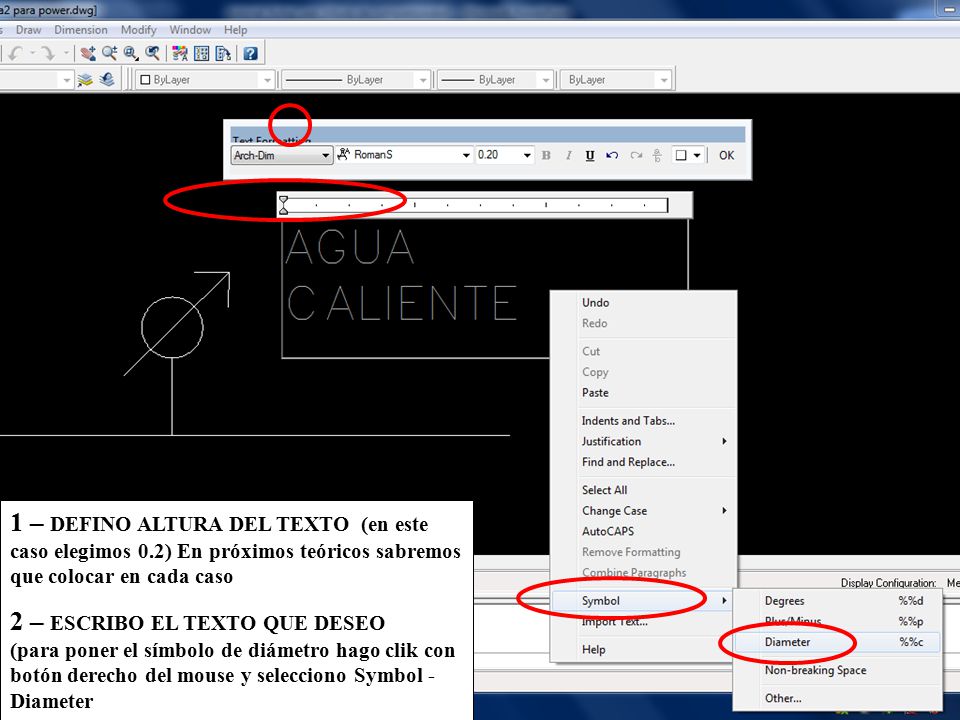Screen dimensions: 960x720
Task: Open the Tool Palettes icon
Action: (223, 53)
